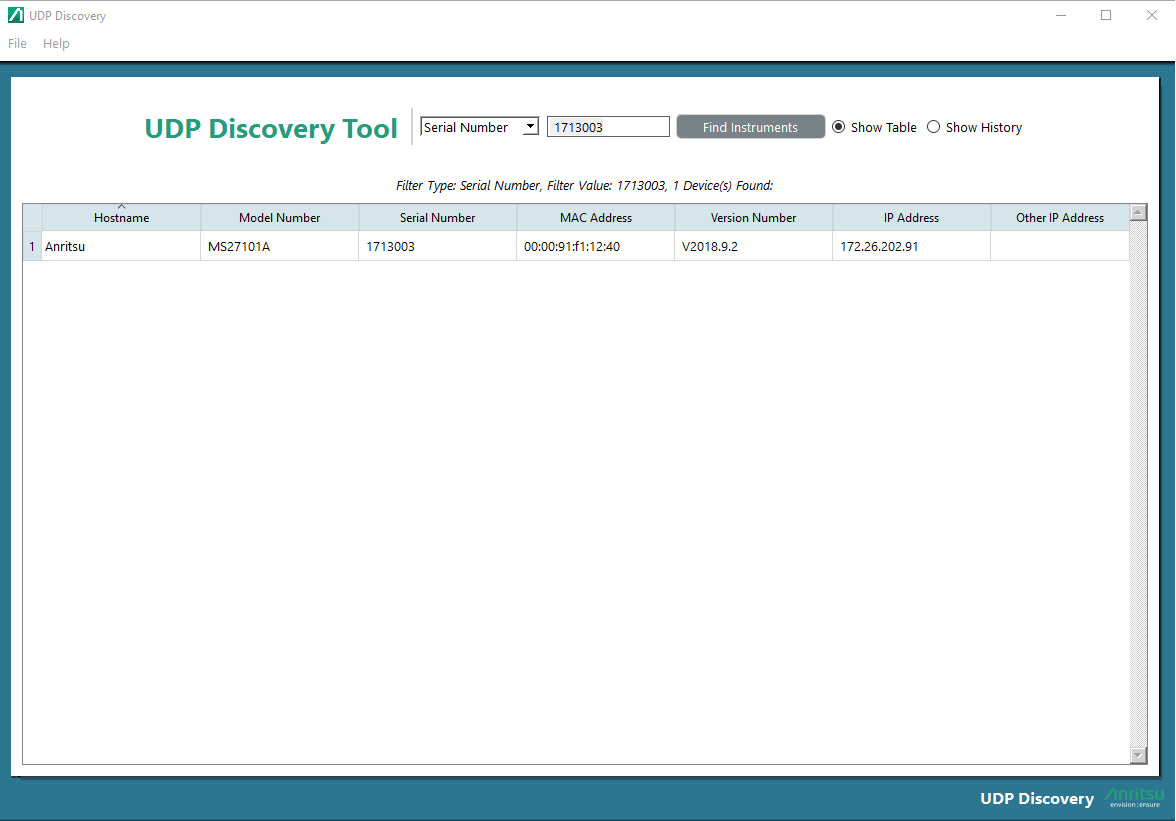Click the Find Instruments button
1176x821 pixels.
coord(750,127)
